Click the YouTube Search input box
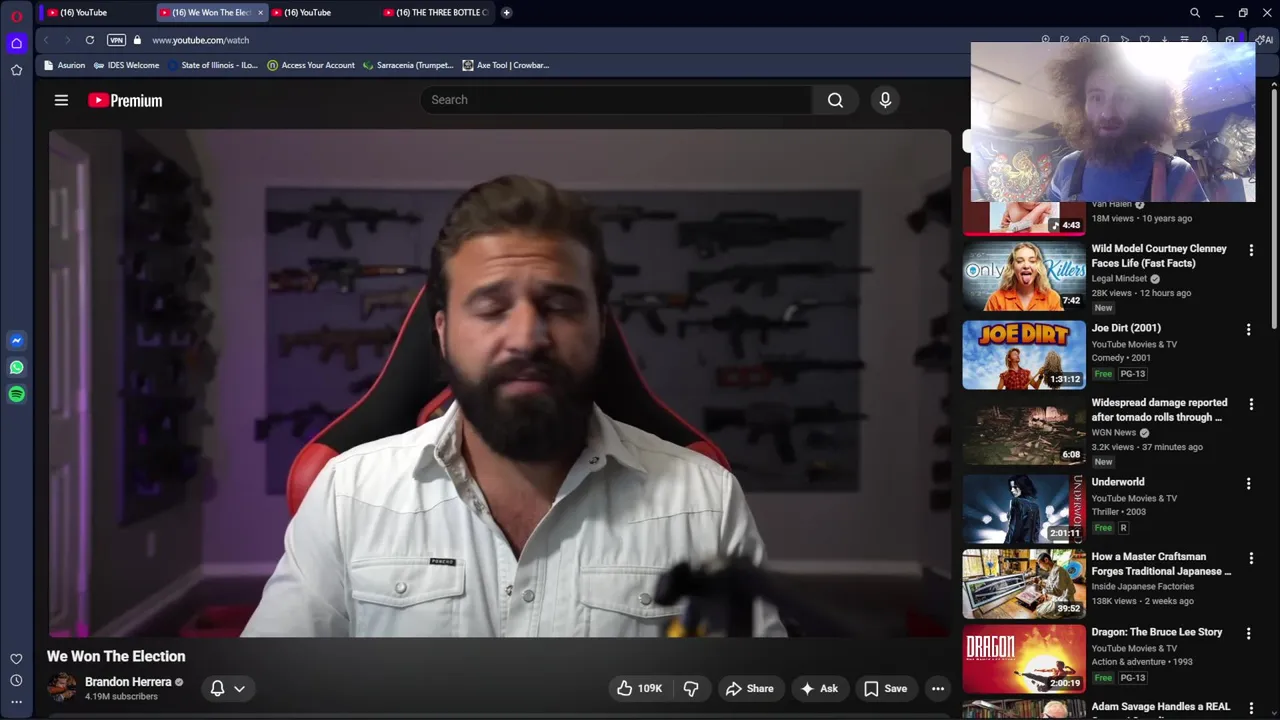This screenshot has width=1280, height=720. click(x=616, y=100)
